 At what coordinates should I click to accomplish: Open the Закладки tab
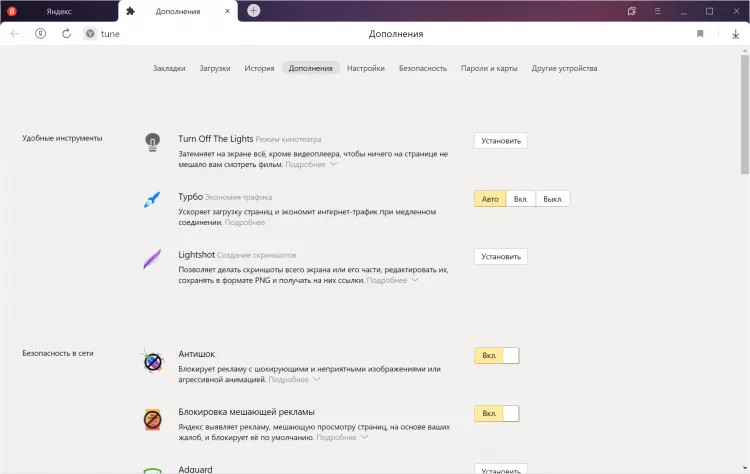(169, 68)
